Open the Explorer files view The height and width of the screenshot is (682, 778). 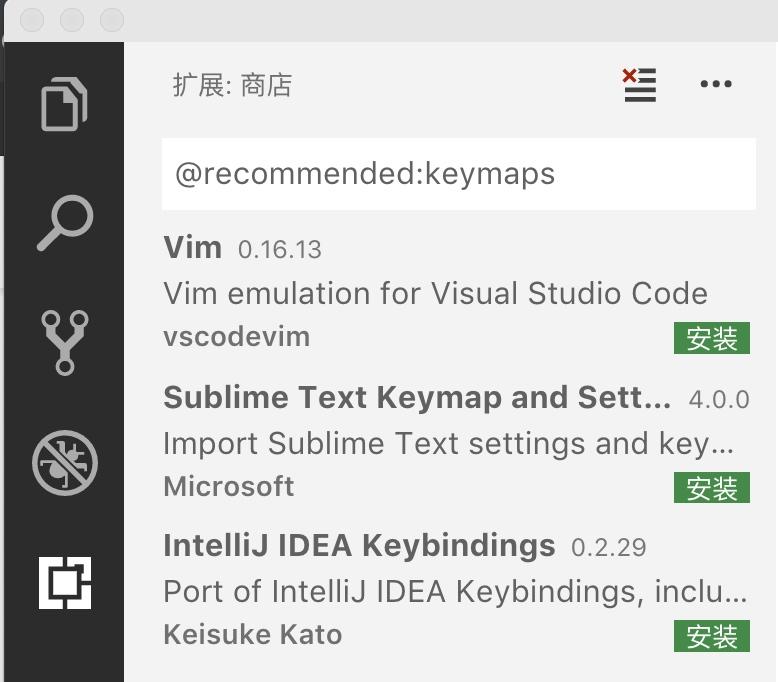[64, 104]
